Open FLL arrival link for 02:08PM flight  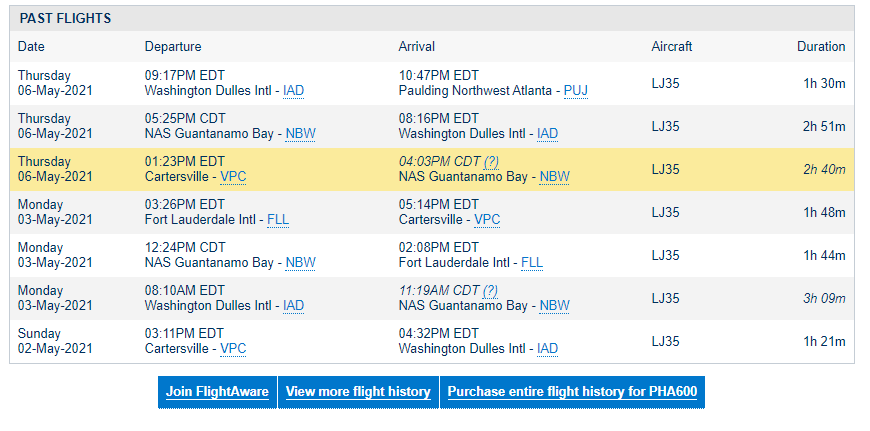532,262
